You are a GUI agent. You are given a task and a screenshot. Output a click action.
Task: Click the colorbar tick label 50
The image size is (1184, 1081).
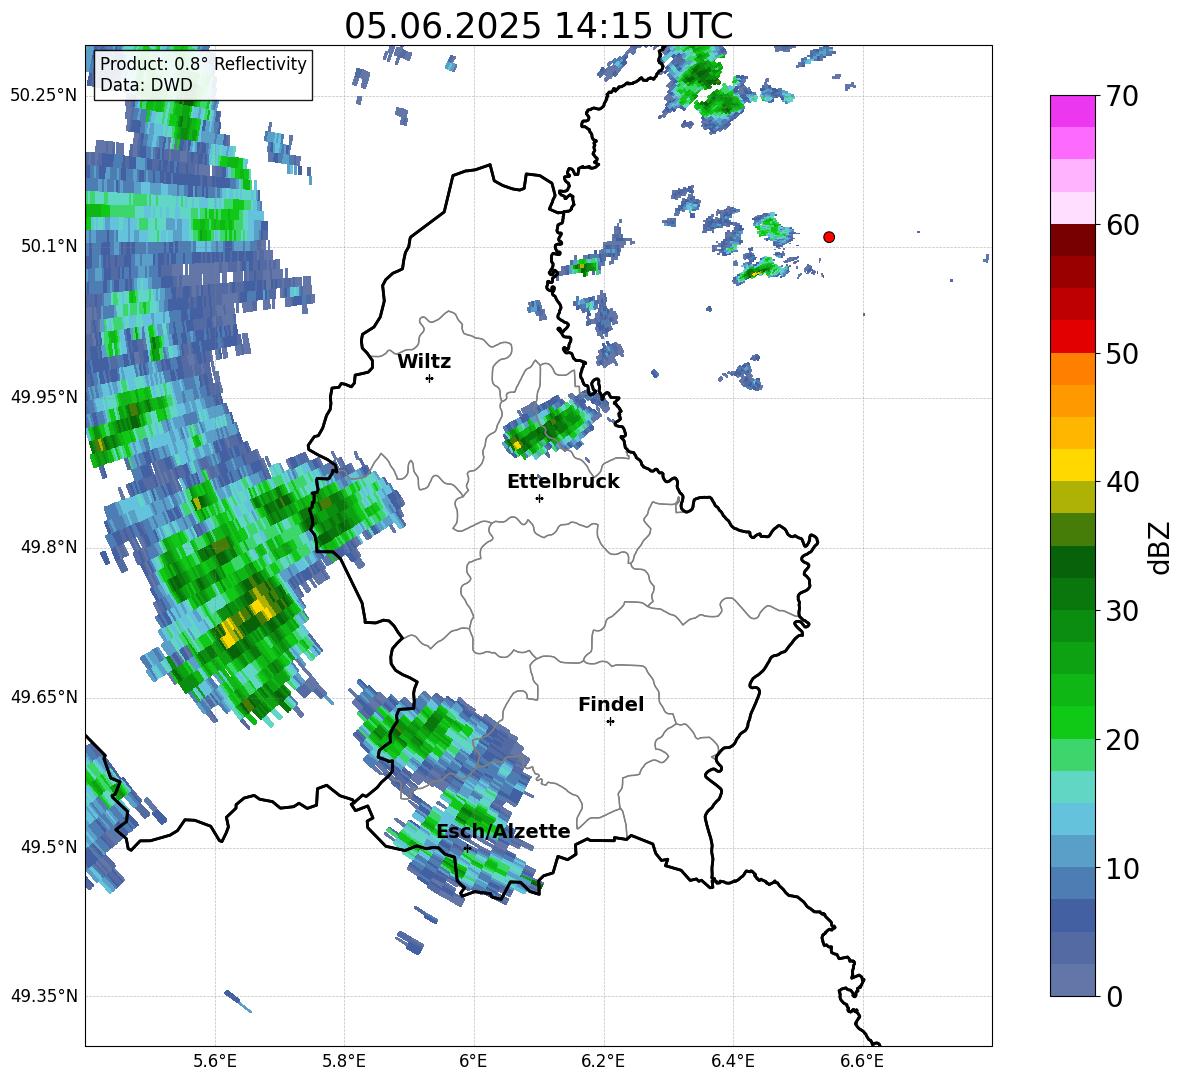point(1122,353)
